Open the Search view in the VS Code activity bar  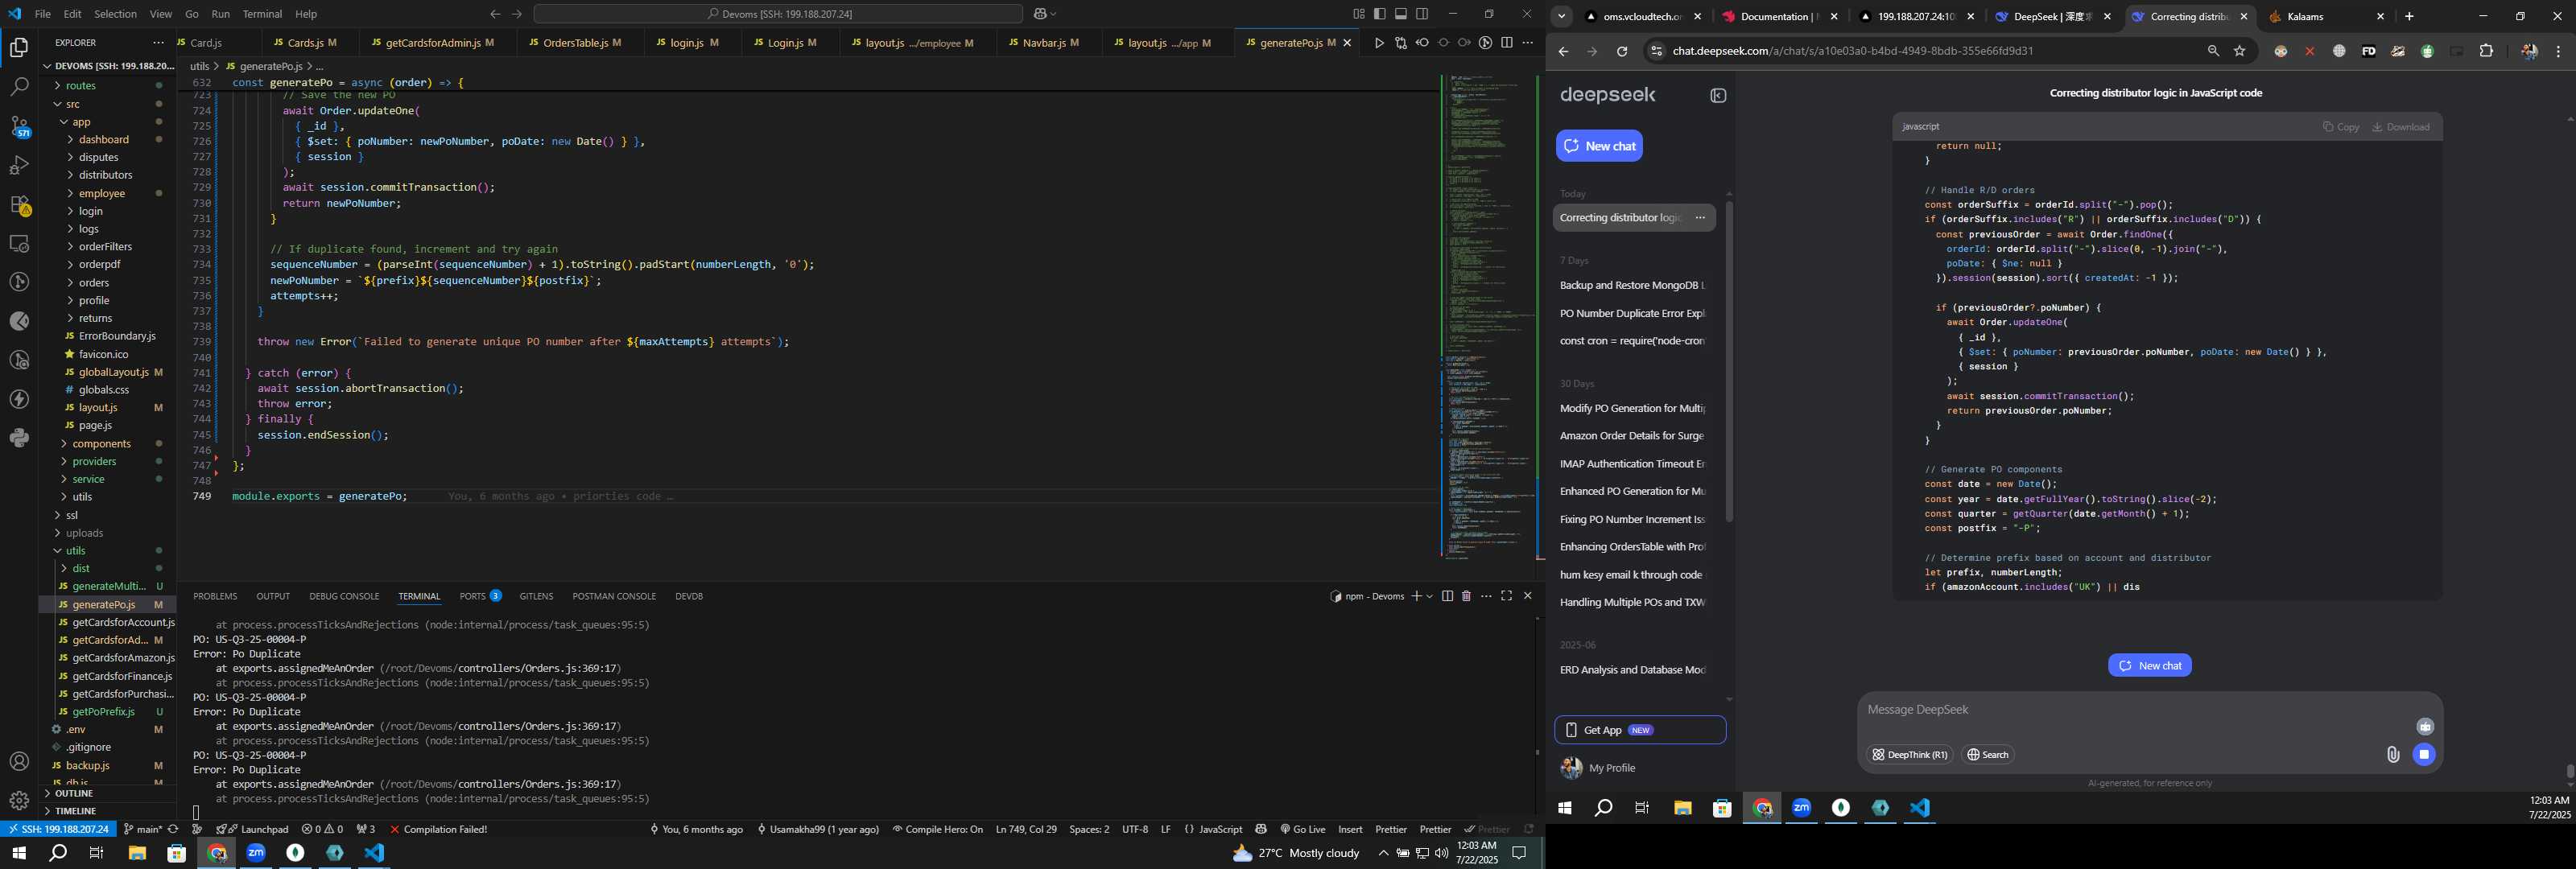point(19,87)
